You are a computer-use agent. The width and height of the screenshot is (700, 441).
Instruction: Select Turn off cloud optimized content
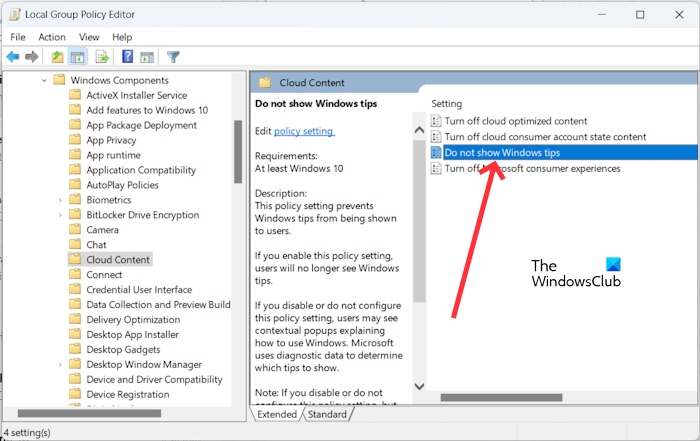[x=516, y=121]
